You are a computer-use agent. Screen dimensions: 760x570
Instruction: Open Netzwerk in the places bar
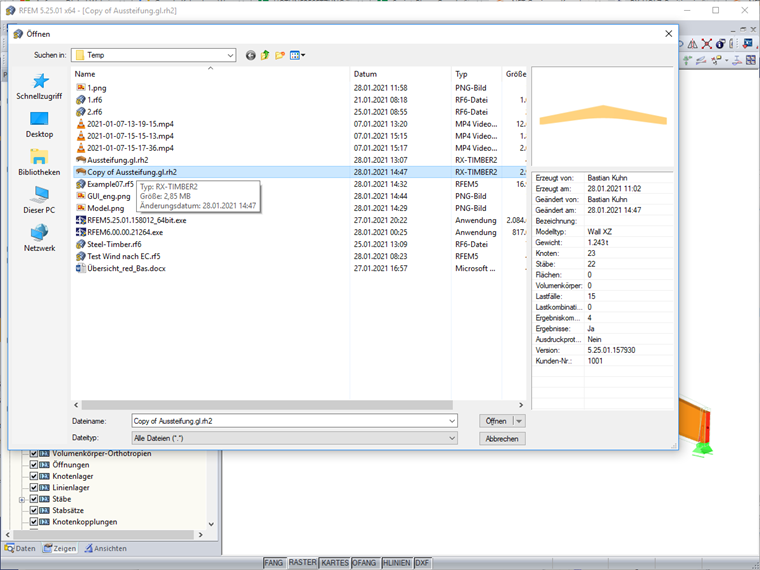click(x=39, y=238)
